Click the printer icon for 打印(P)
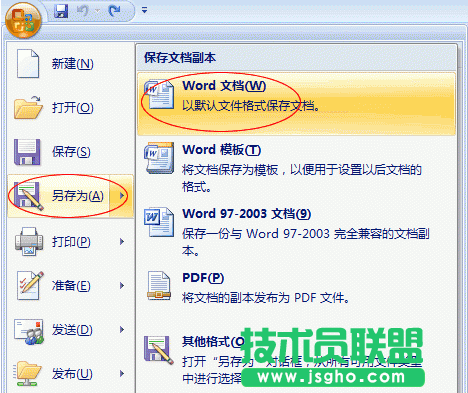The height and width of the screenshot is (393, 468). click(29, 241)
